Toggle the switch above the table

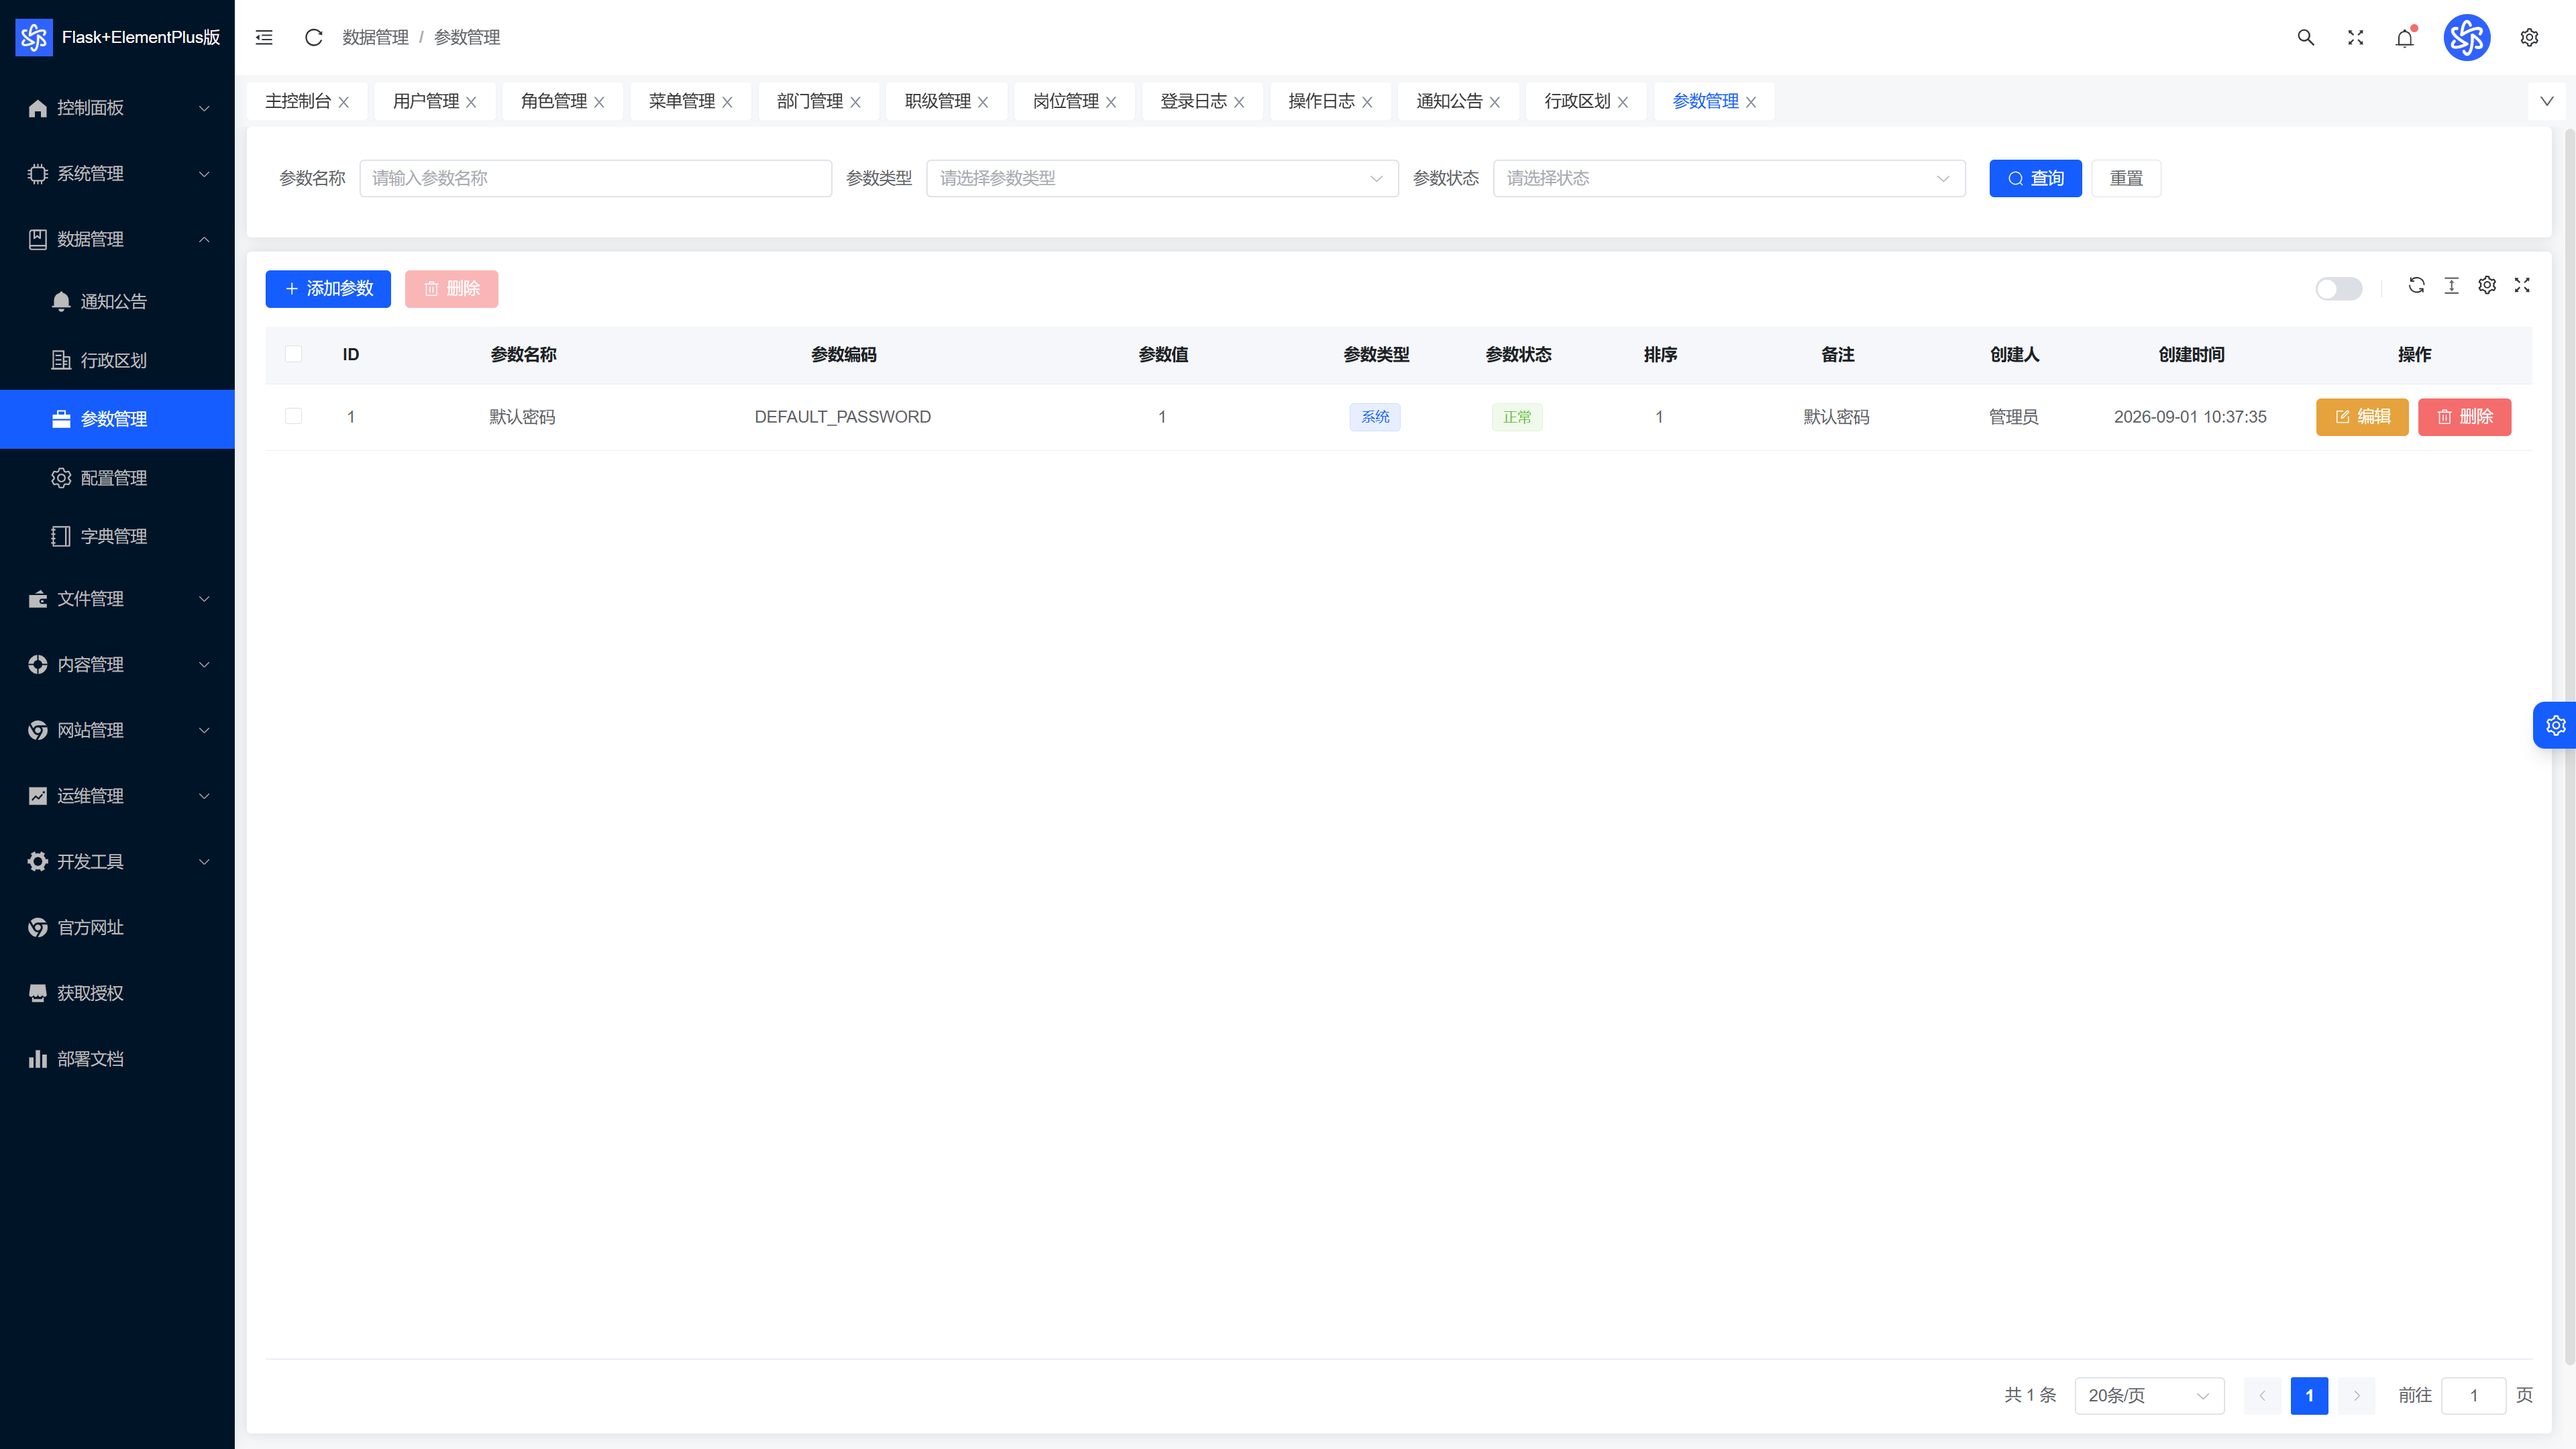tap(2338, 289)
